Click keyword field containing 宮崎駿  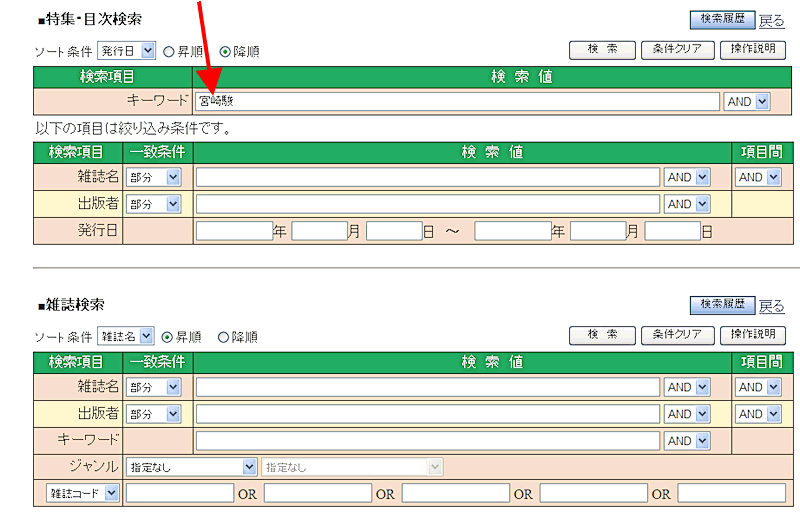click(457, 101)
